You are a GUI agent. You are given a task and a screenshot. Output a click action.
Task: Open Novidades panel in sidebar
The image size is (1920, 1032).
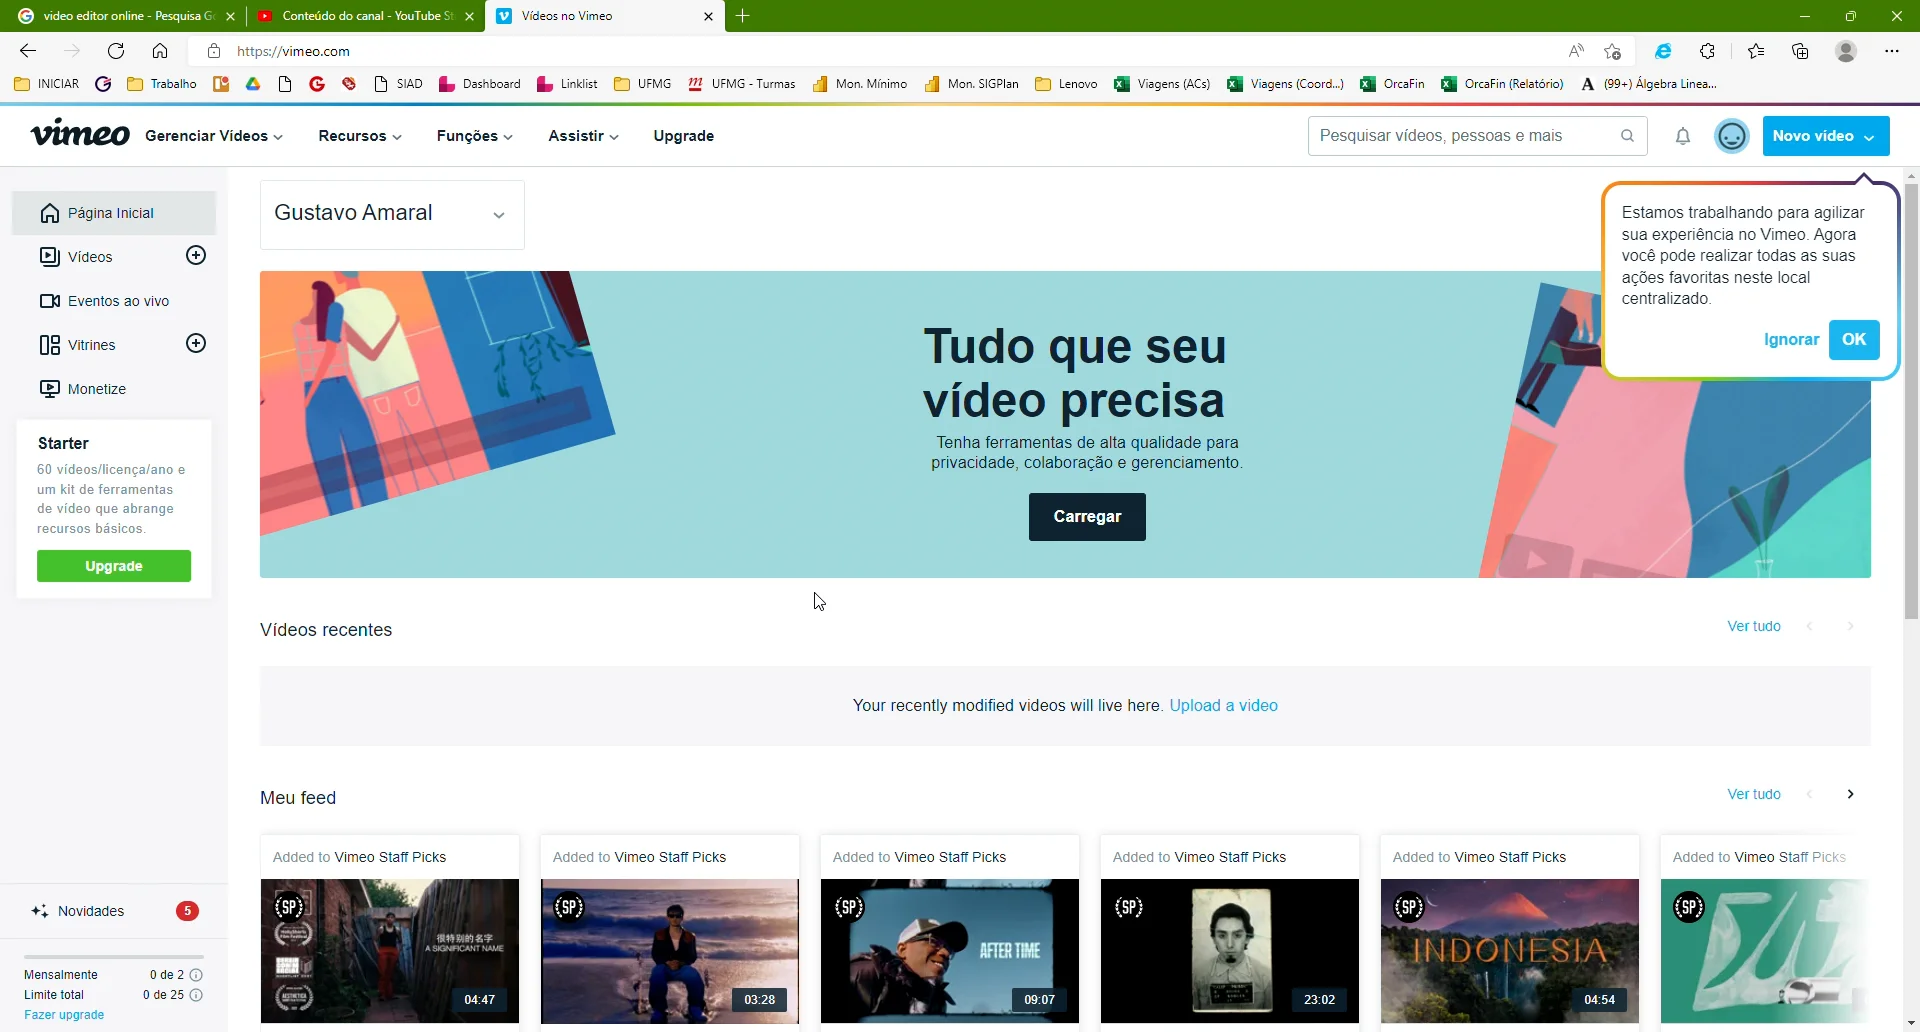[90, 911]
